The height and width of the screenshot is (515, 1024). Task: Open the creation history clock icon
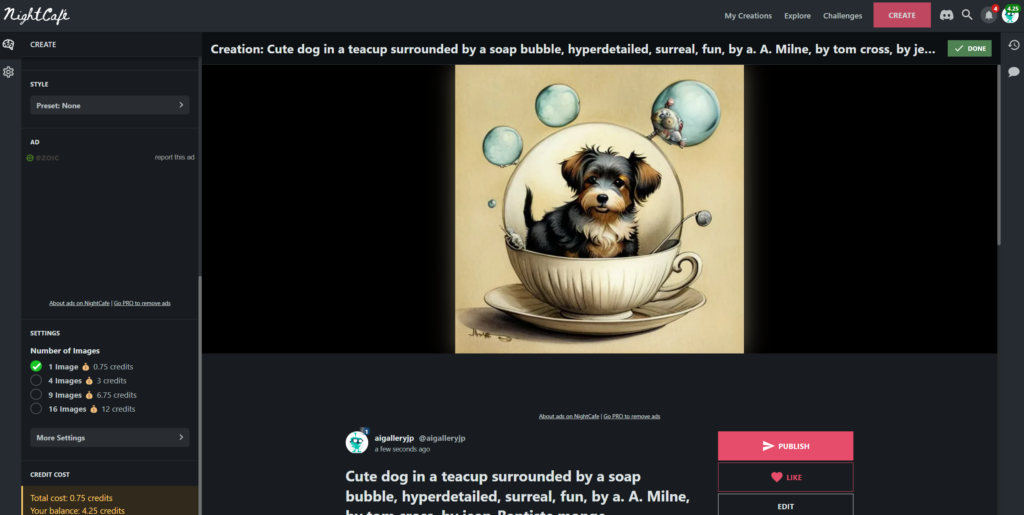[x=1014, y=45]
